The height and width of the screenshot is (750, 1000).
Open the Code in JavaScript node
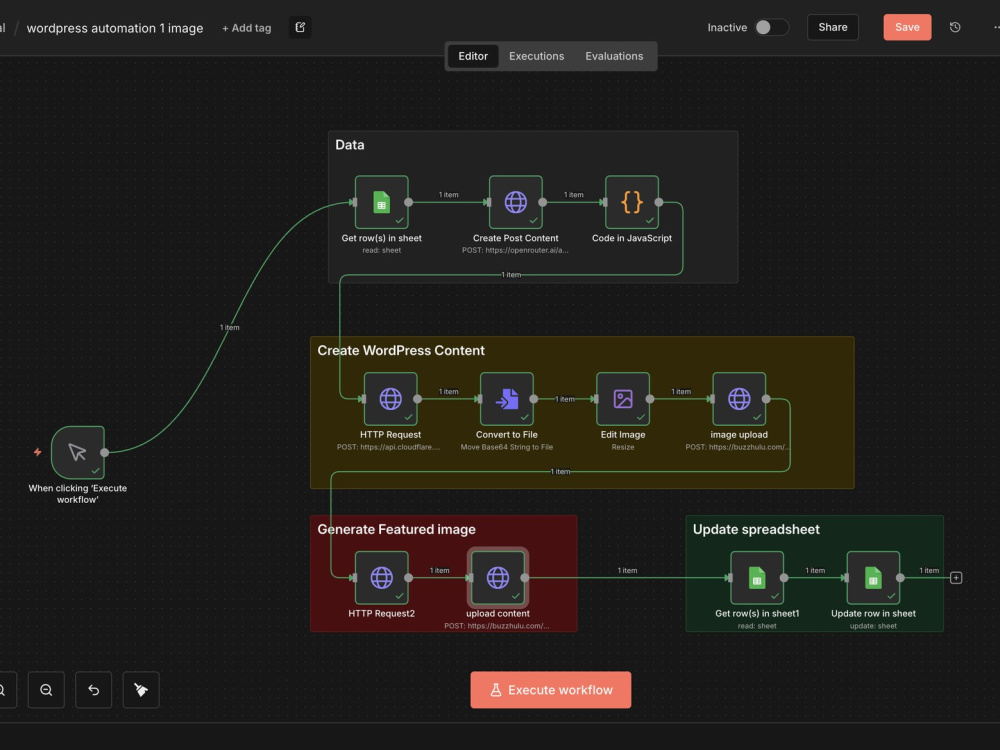(x=631, y=202)
